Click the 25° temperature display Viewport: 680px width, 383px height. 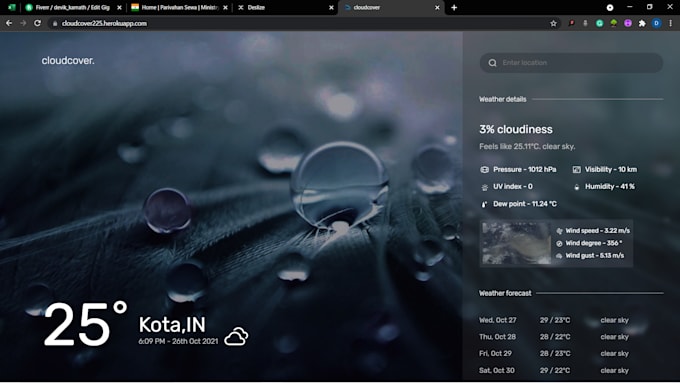[85, 324]
